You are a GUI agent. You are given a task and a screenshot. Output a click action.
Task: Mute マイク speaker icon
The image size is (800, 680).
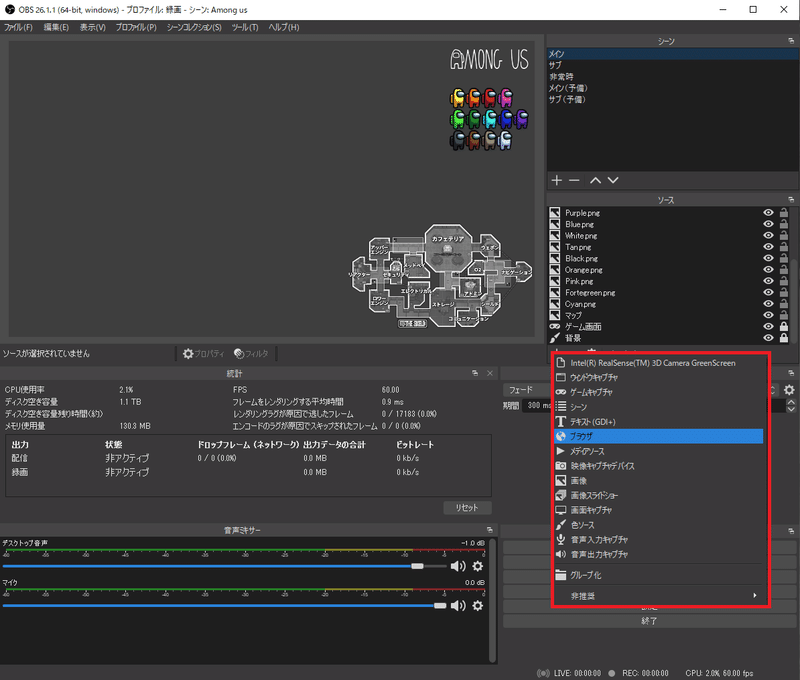pyautogui.click(x=458, y=606)
